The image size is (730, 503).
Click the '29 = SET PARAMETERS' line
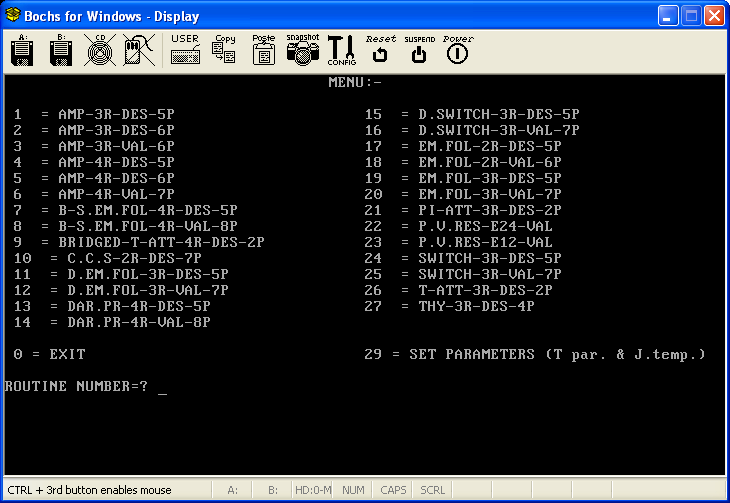point(535,354)
